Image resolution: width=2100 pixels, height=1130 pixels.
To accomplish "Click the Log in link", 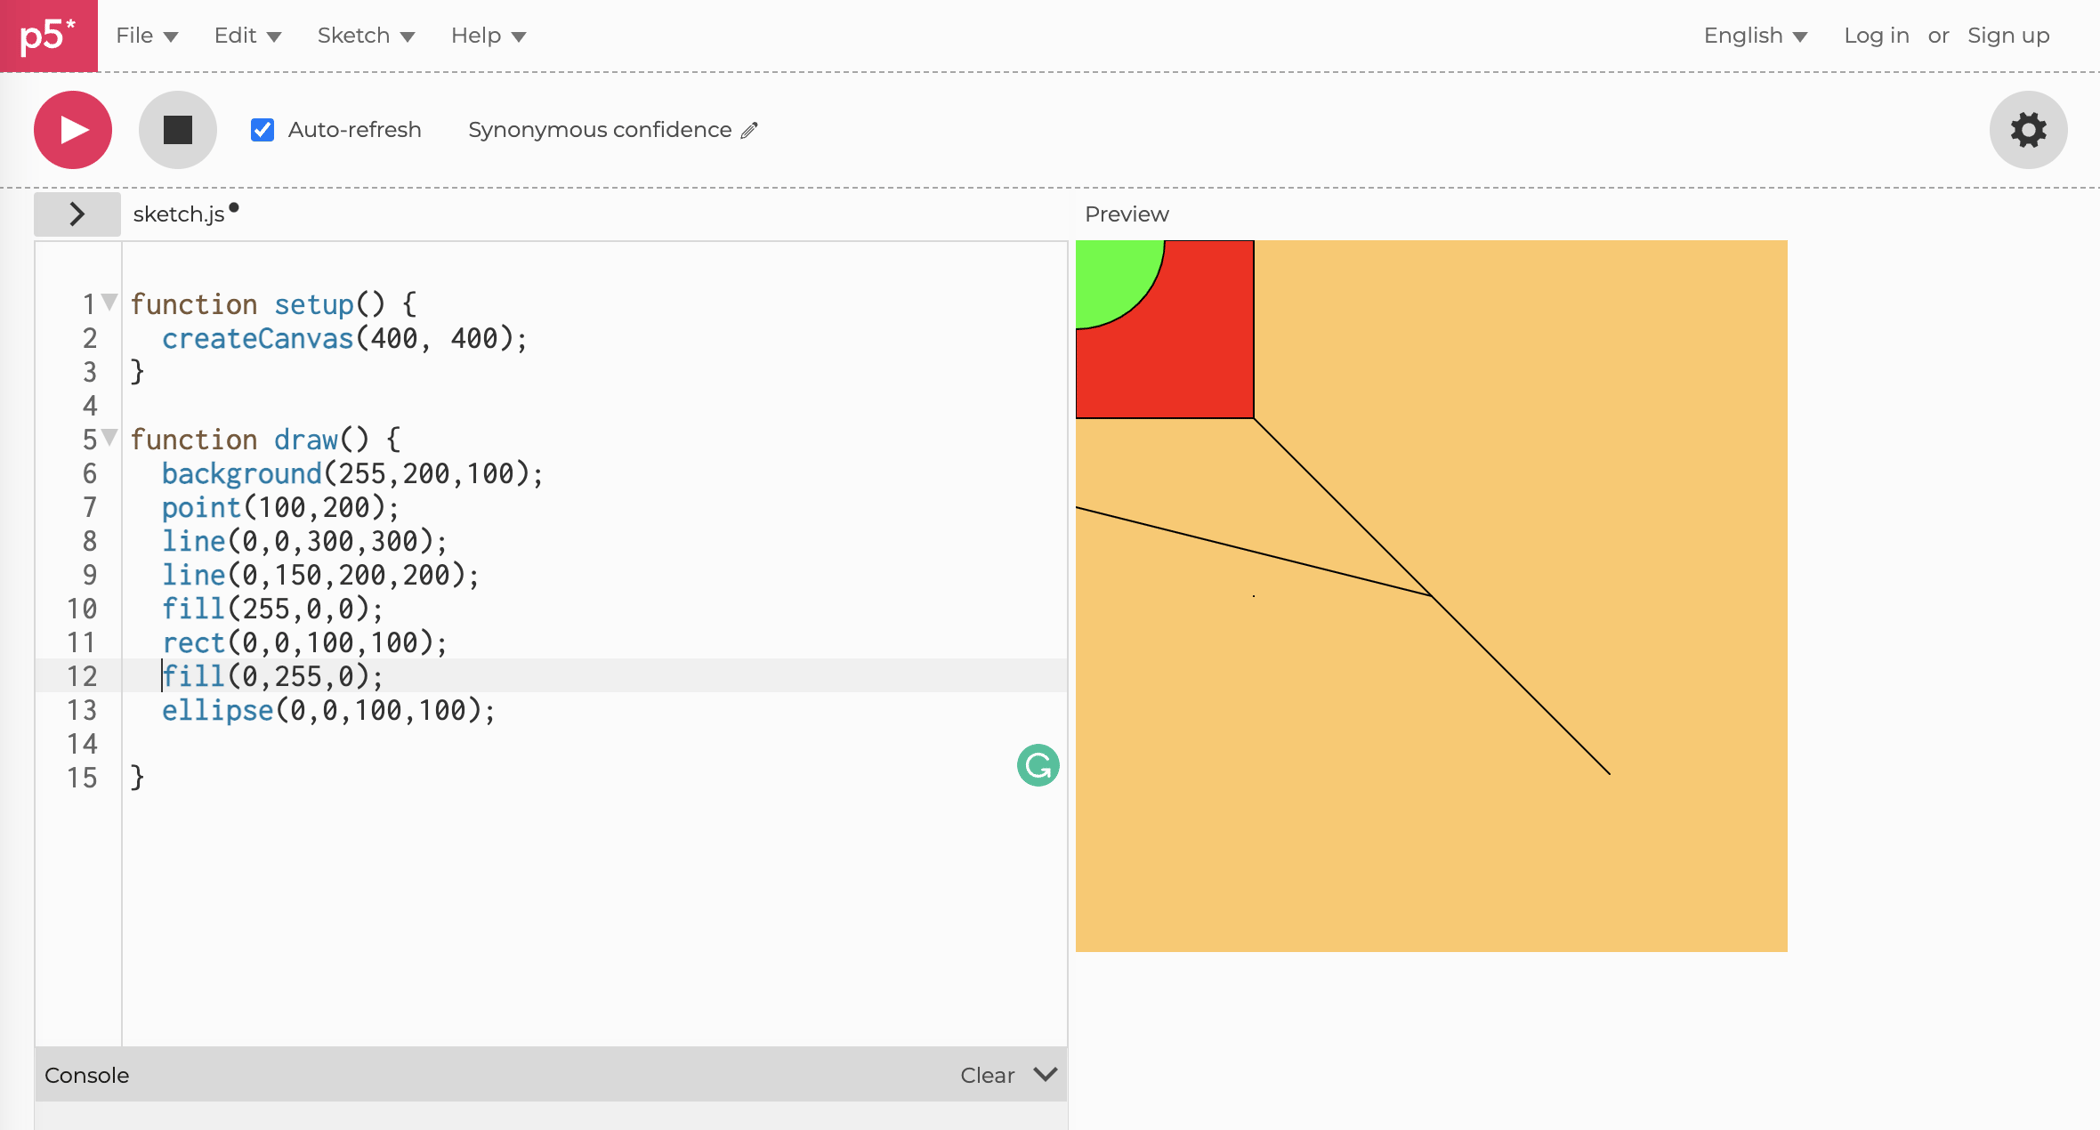I will (1876, 36).
